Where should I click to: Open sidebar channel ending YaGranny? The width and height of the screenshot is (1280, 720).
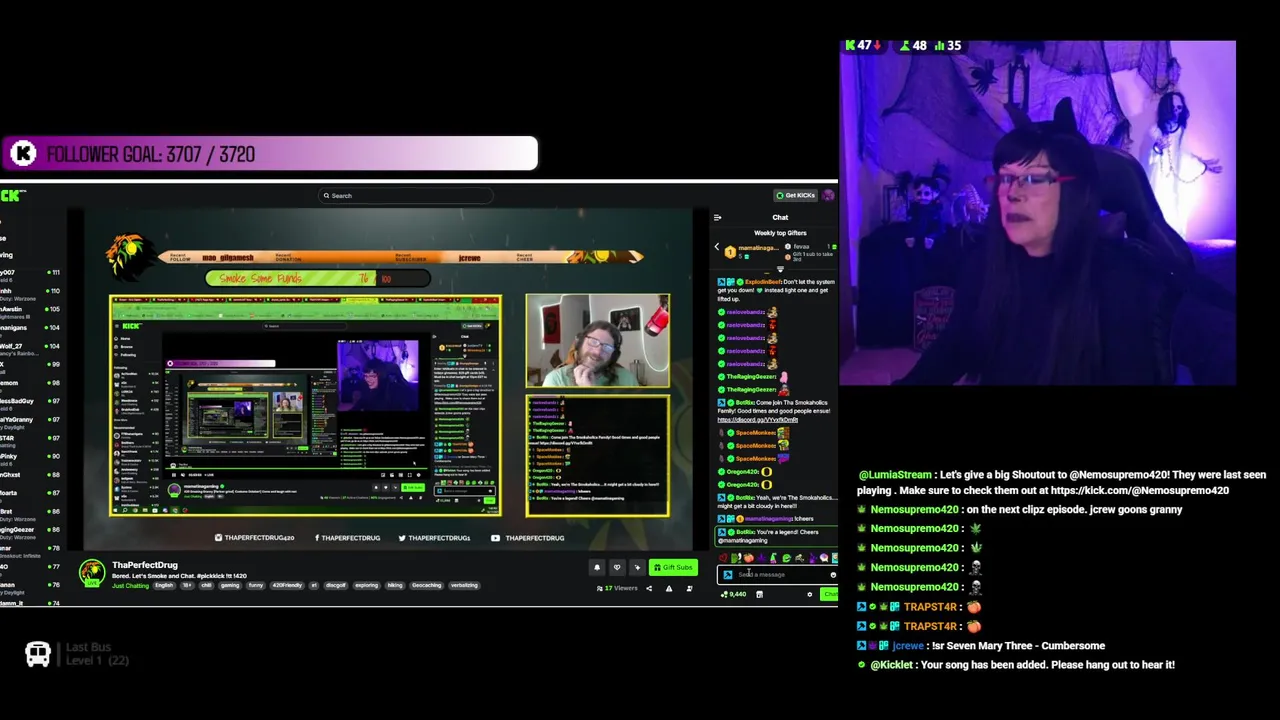[x=30, y=422]
